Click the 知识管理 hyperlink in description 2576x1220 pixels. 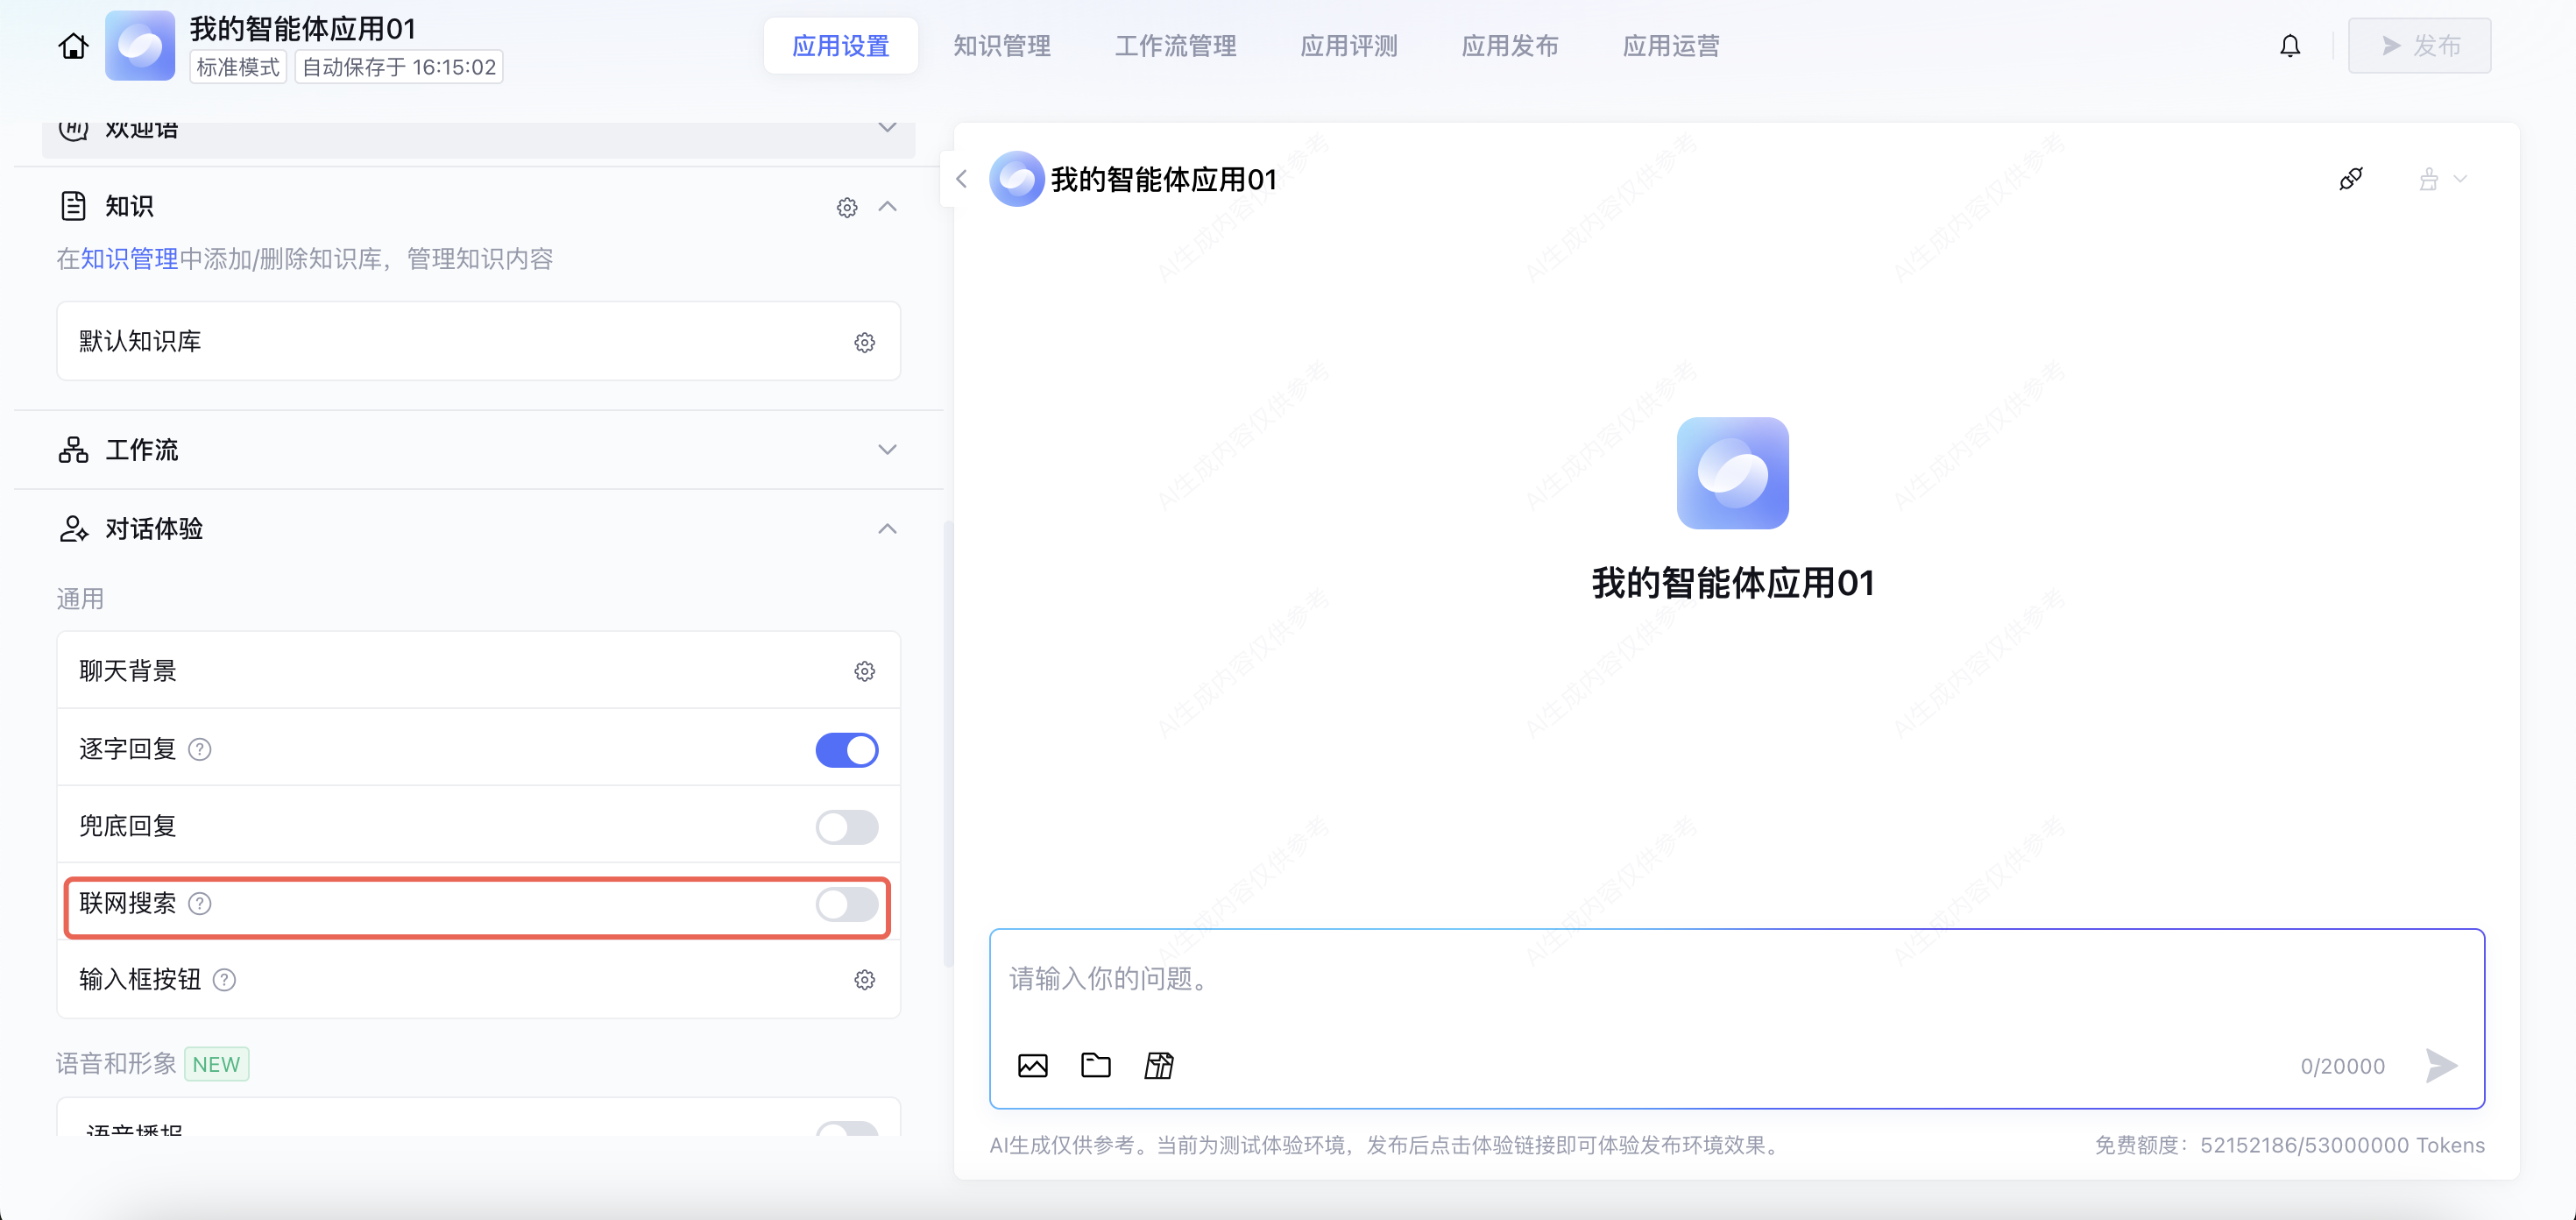pos(129,259)
